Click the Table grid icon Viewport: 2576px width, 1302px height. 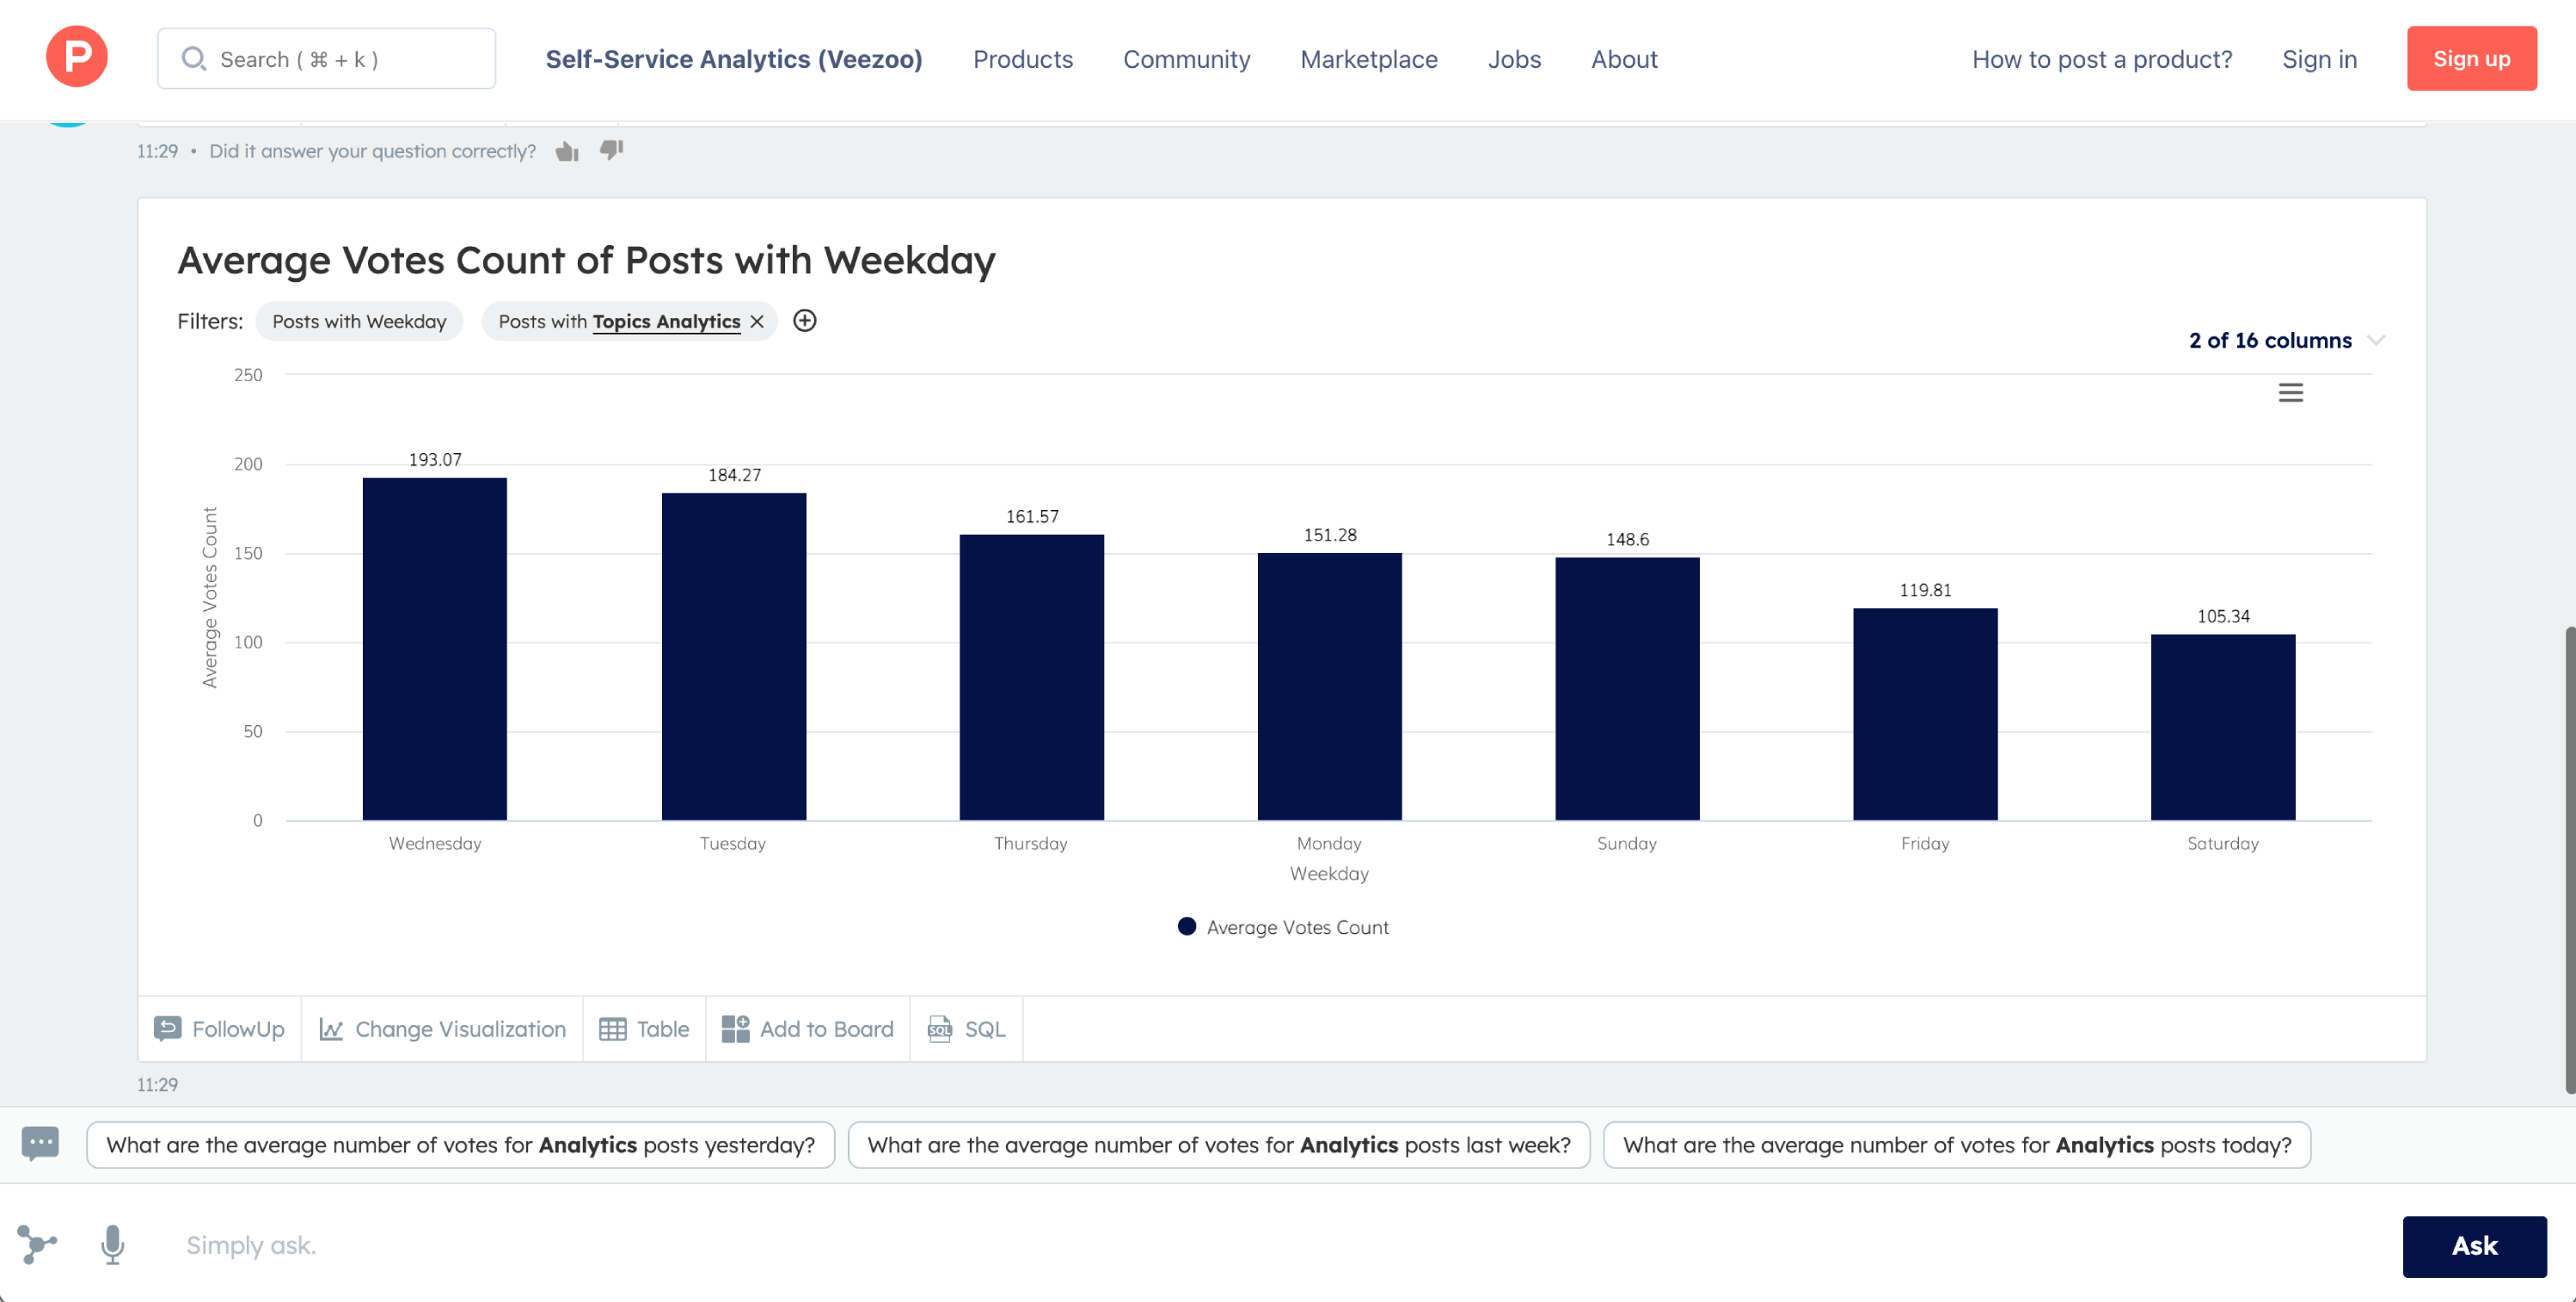[612, 1029]
